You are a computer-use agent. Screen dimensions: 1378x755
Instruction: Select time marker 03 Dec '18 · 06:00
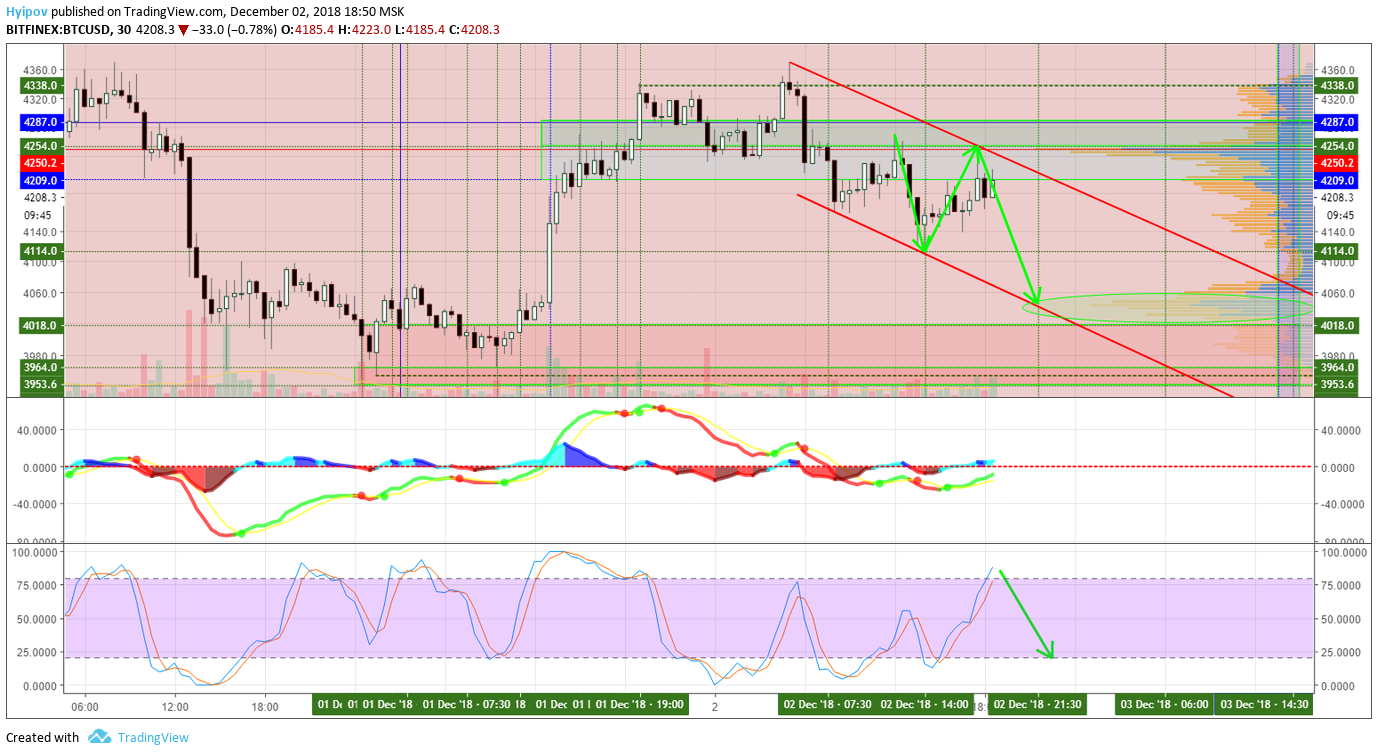click(x=1164, y=705)
